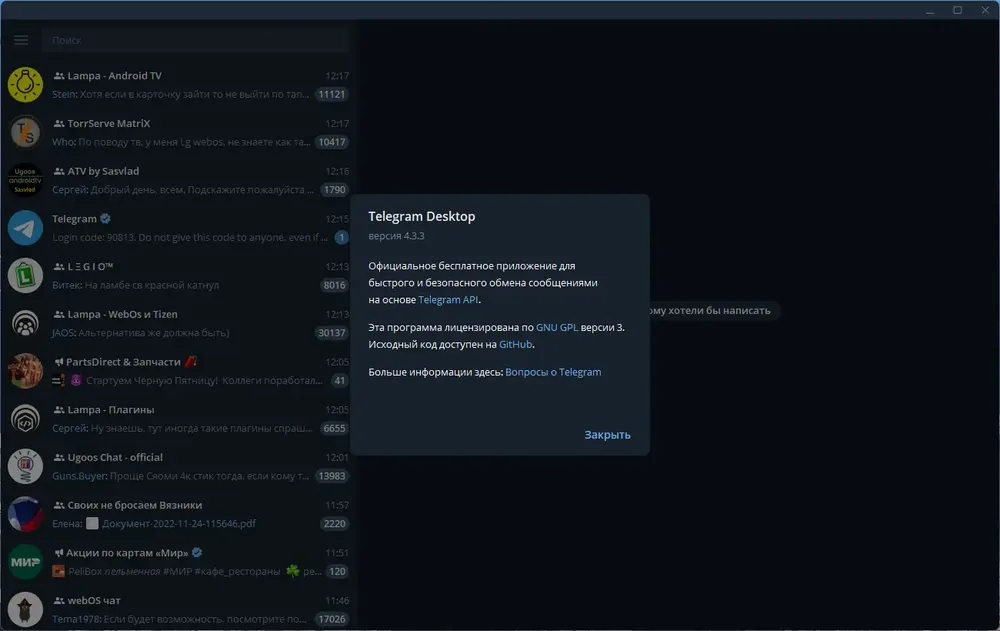Open Ugoos Chat - official avatar
This screenshot has width=1000, height=631.
click(x=25, y=466)
